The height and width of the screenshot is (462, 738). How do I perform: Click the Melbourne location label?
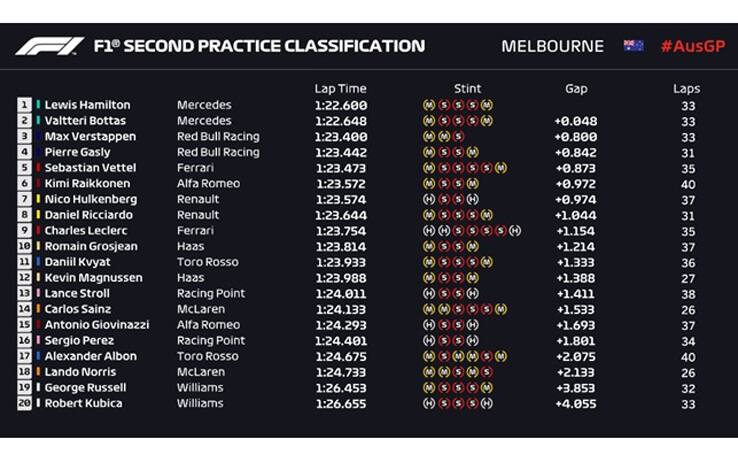[552, 46]
